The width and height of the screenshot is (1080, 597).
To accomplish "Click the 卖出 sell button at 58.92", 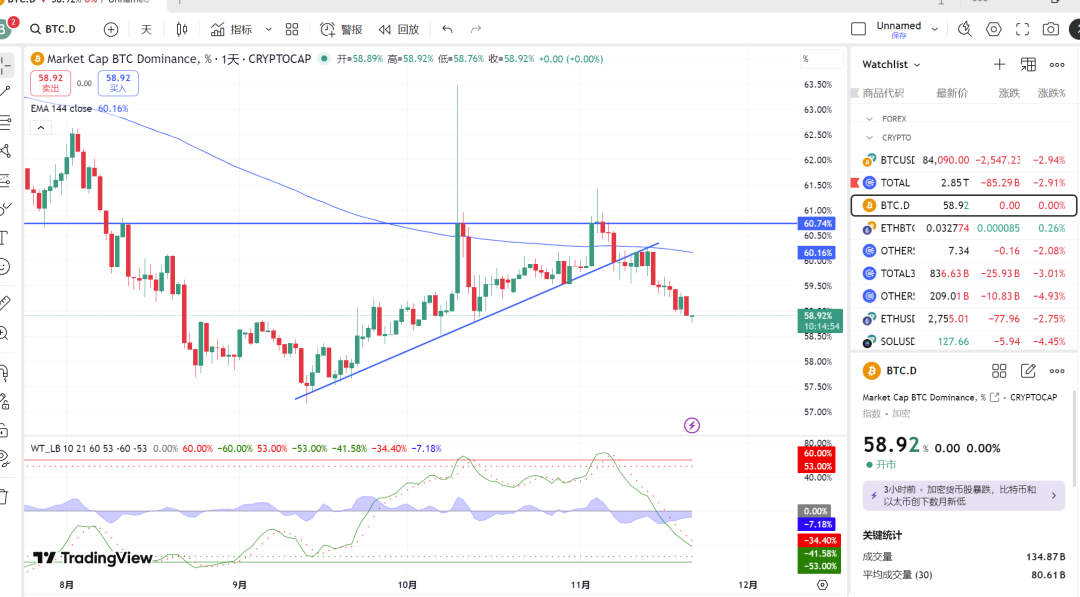I will (x=50, y=83).
